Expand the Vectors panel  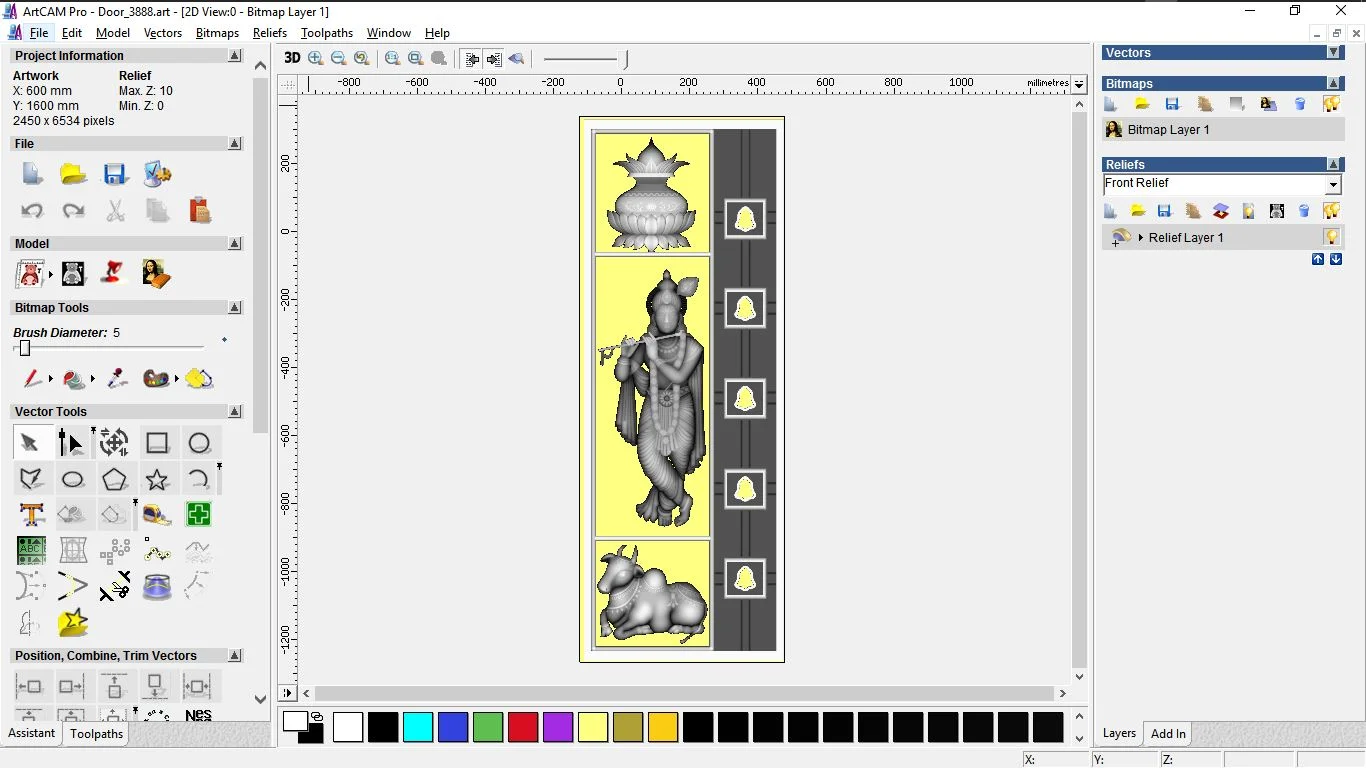pyautogui.click(x=1333, y=53)
